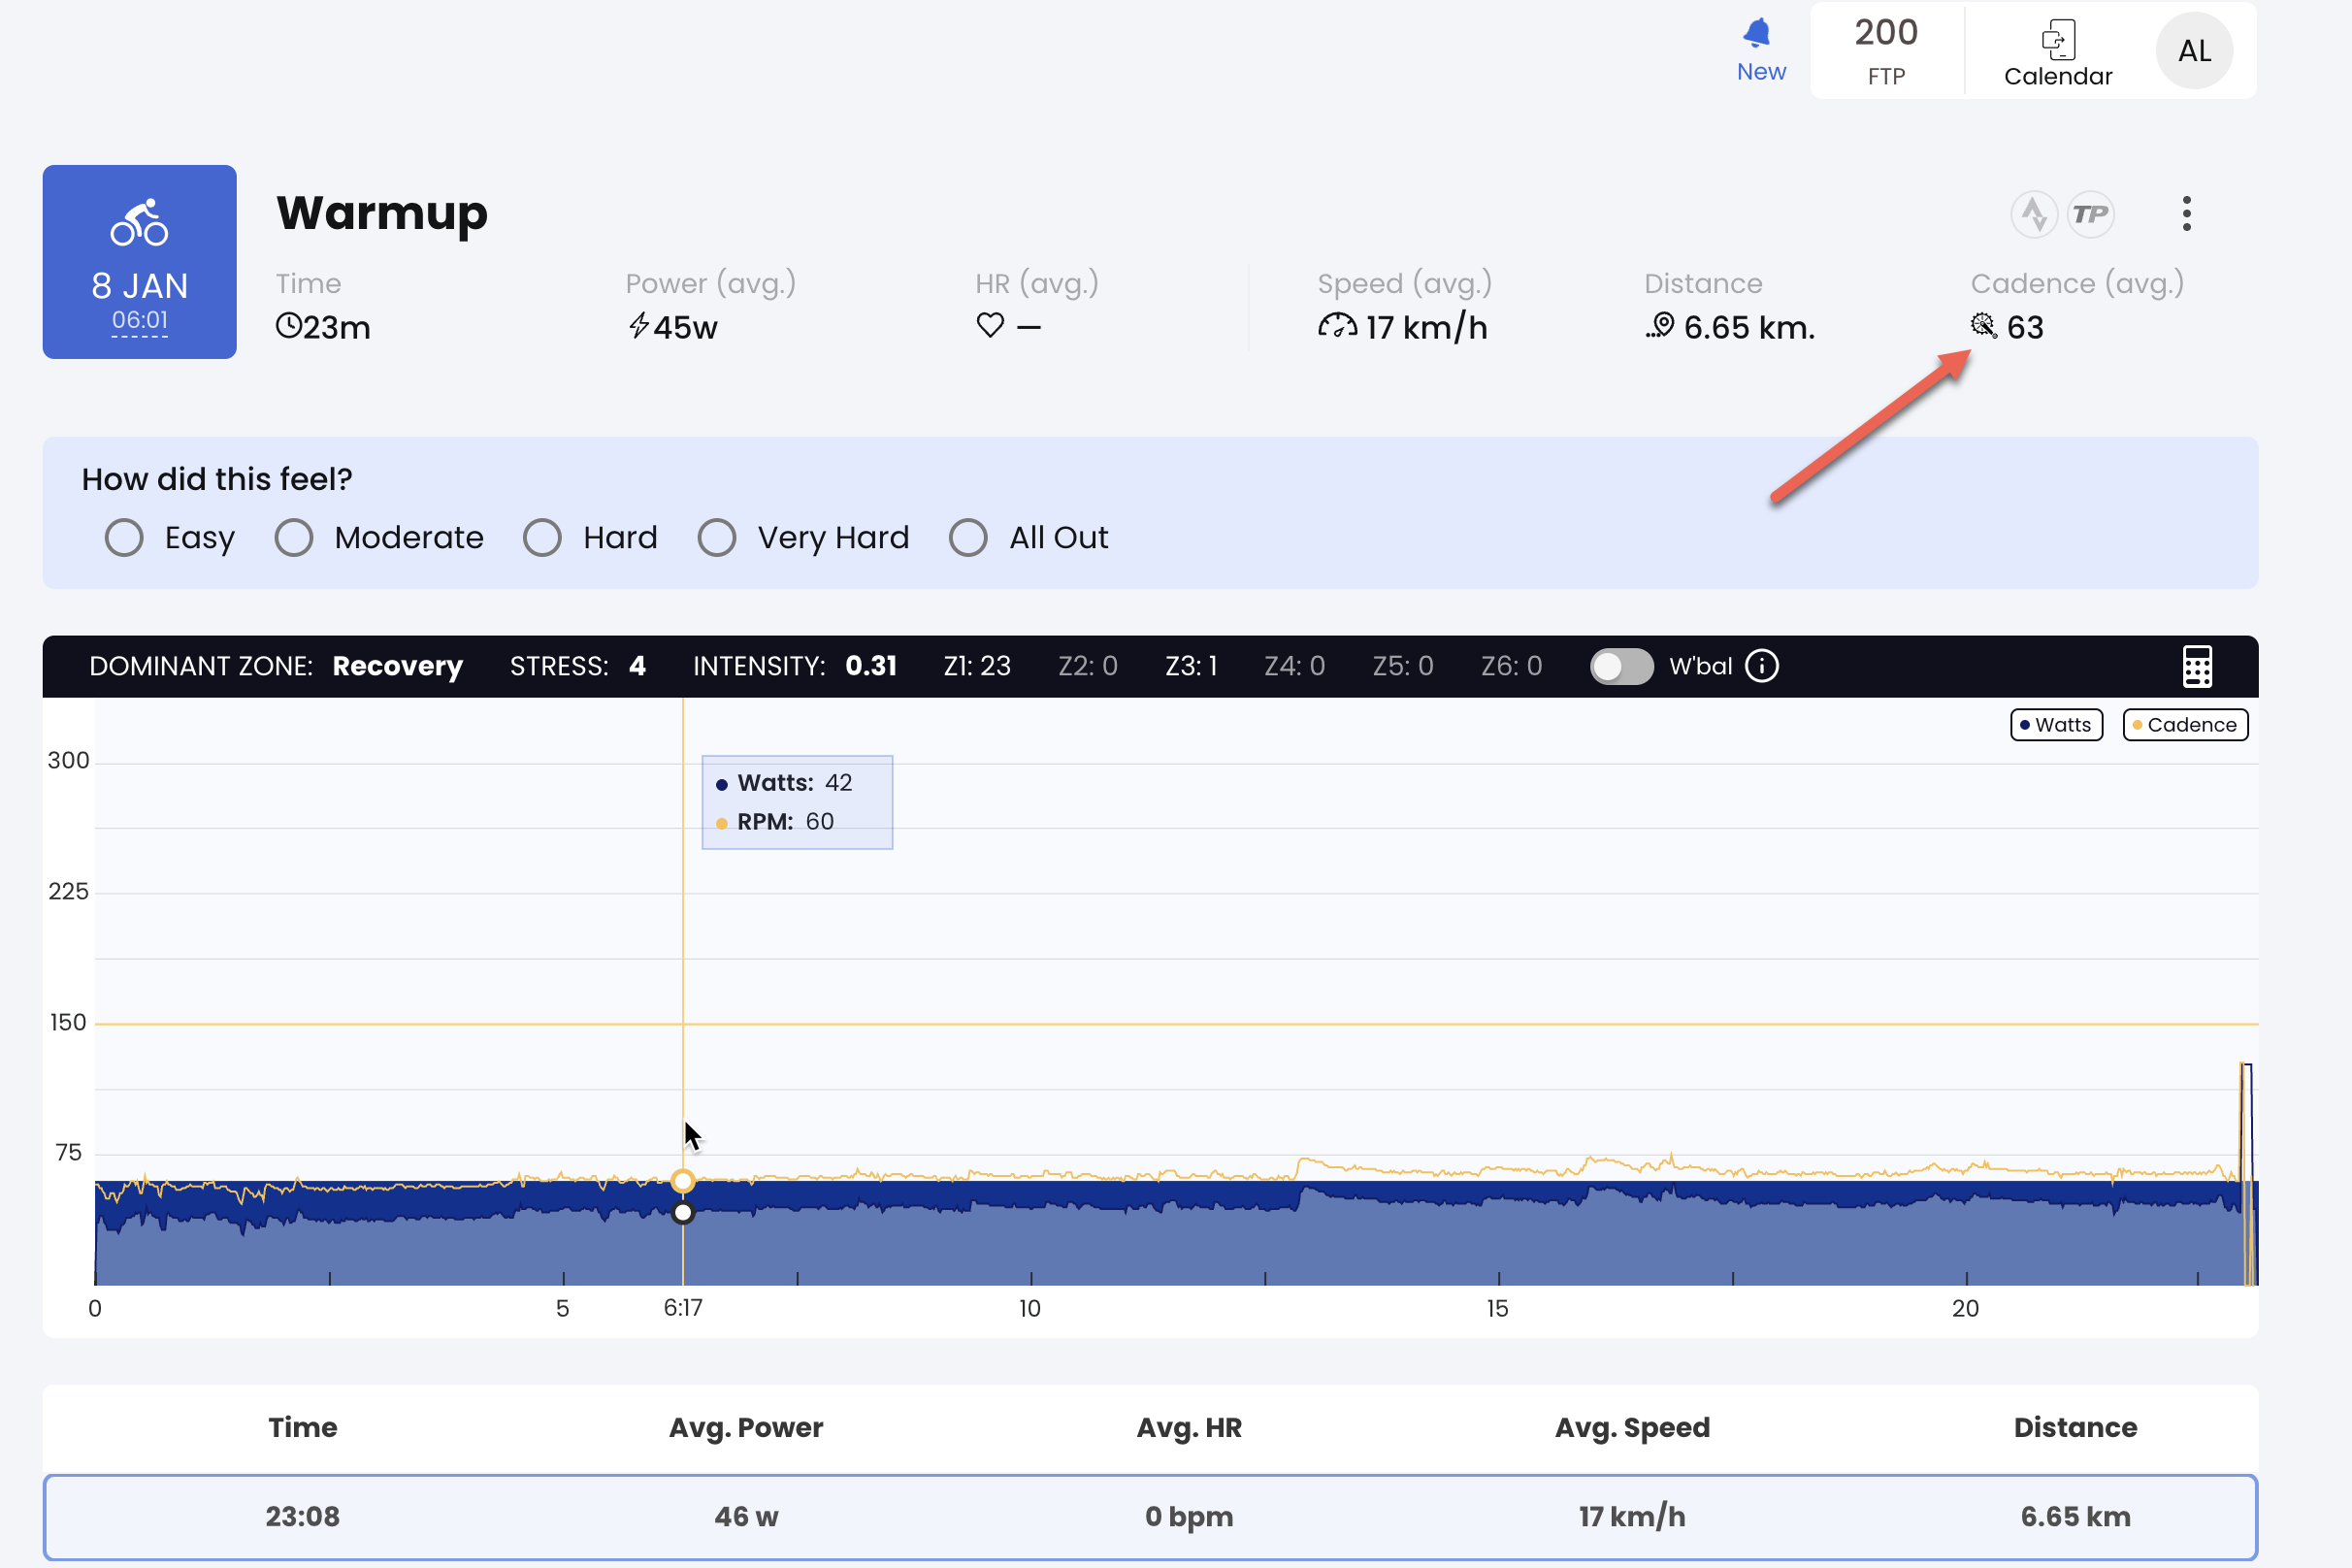Choose the All Out radio option
Image resolution: width=2352 pixels, height=1568 pixels.
(968, 538)
